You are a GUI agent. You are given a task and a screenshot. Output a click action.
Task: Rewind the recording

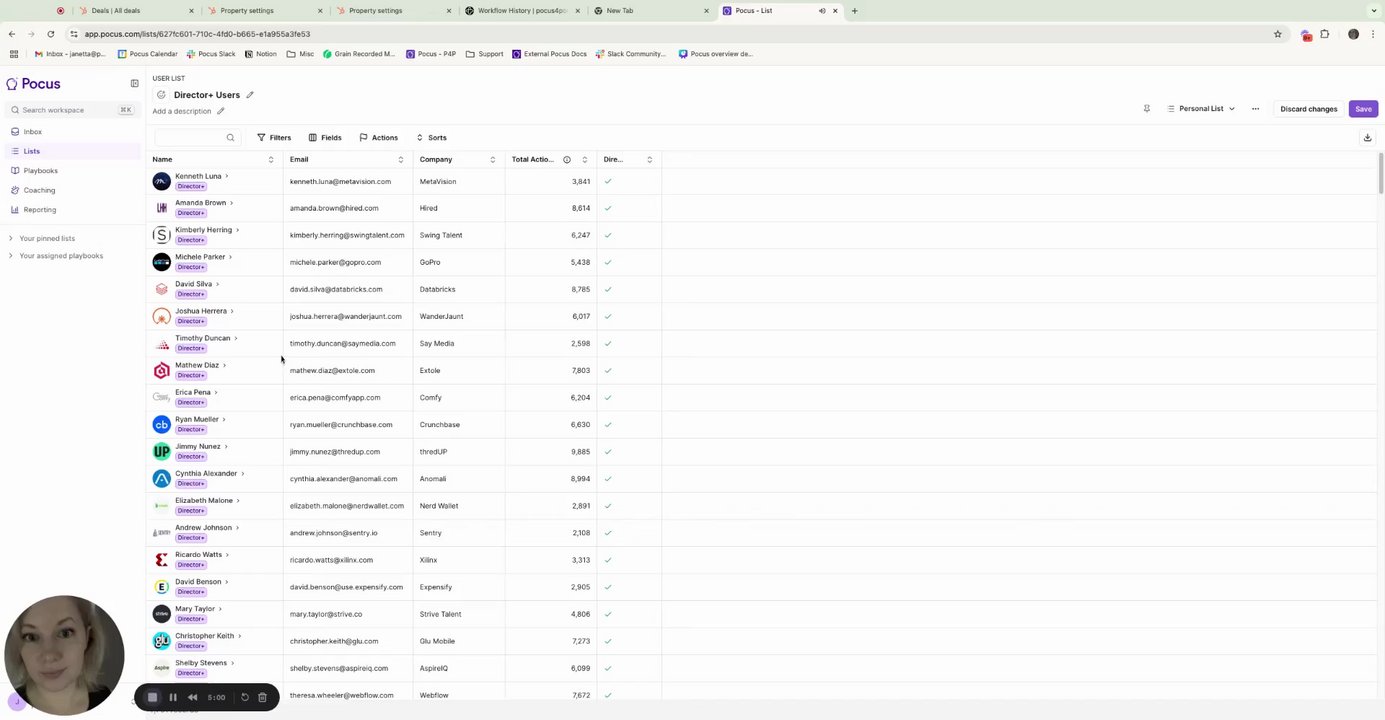[x=192, y=697]
